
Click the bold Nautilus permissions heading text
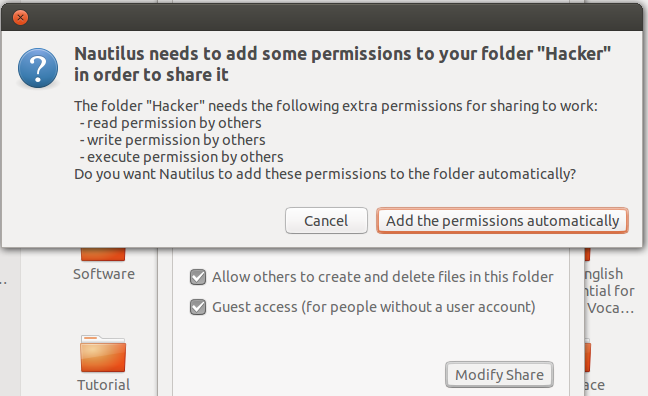point(343,64)
